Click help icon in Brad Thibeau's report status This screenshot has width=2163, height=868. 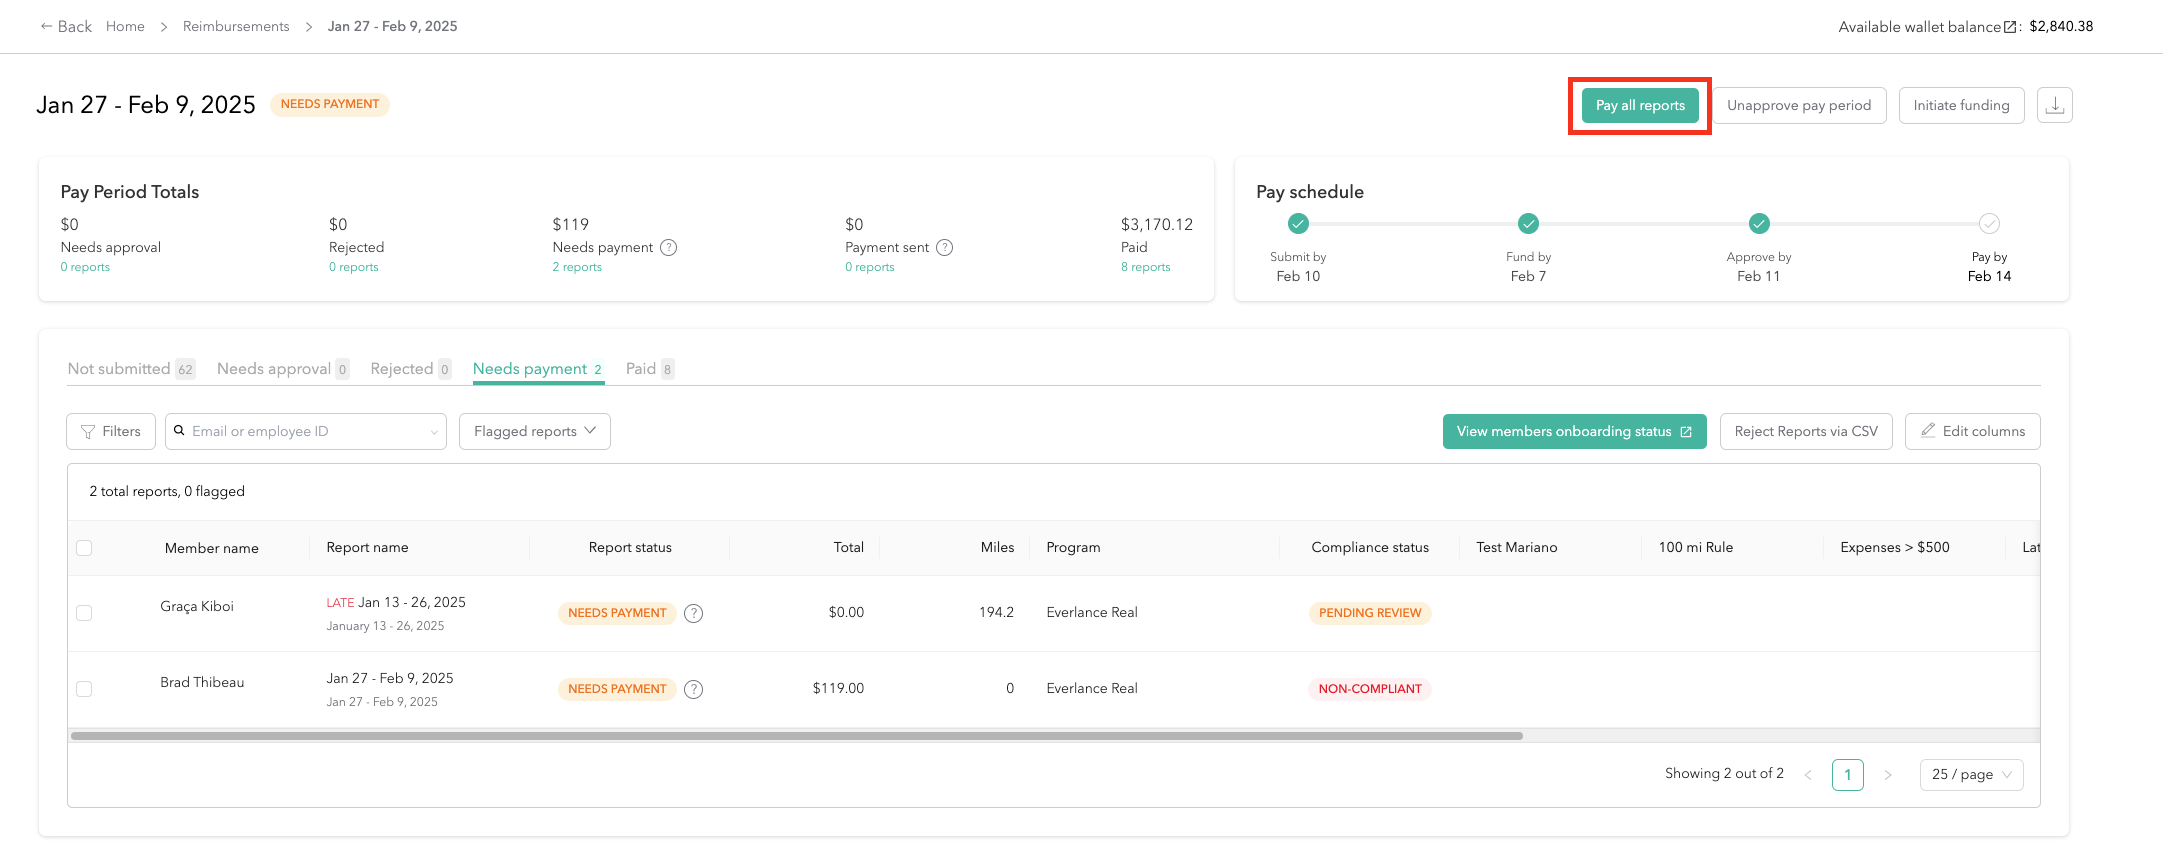(693, 689)
